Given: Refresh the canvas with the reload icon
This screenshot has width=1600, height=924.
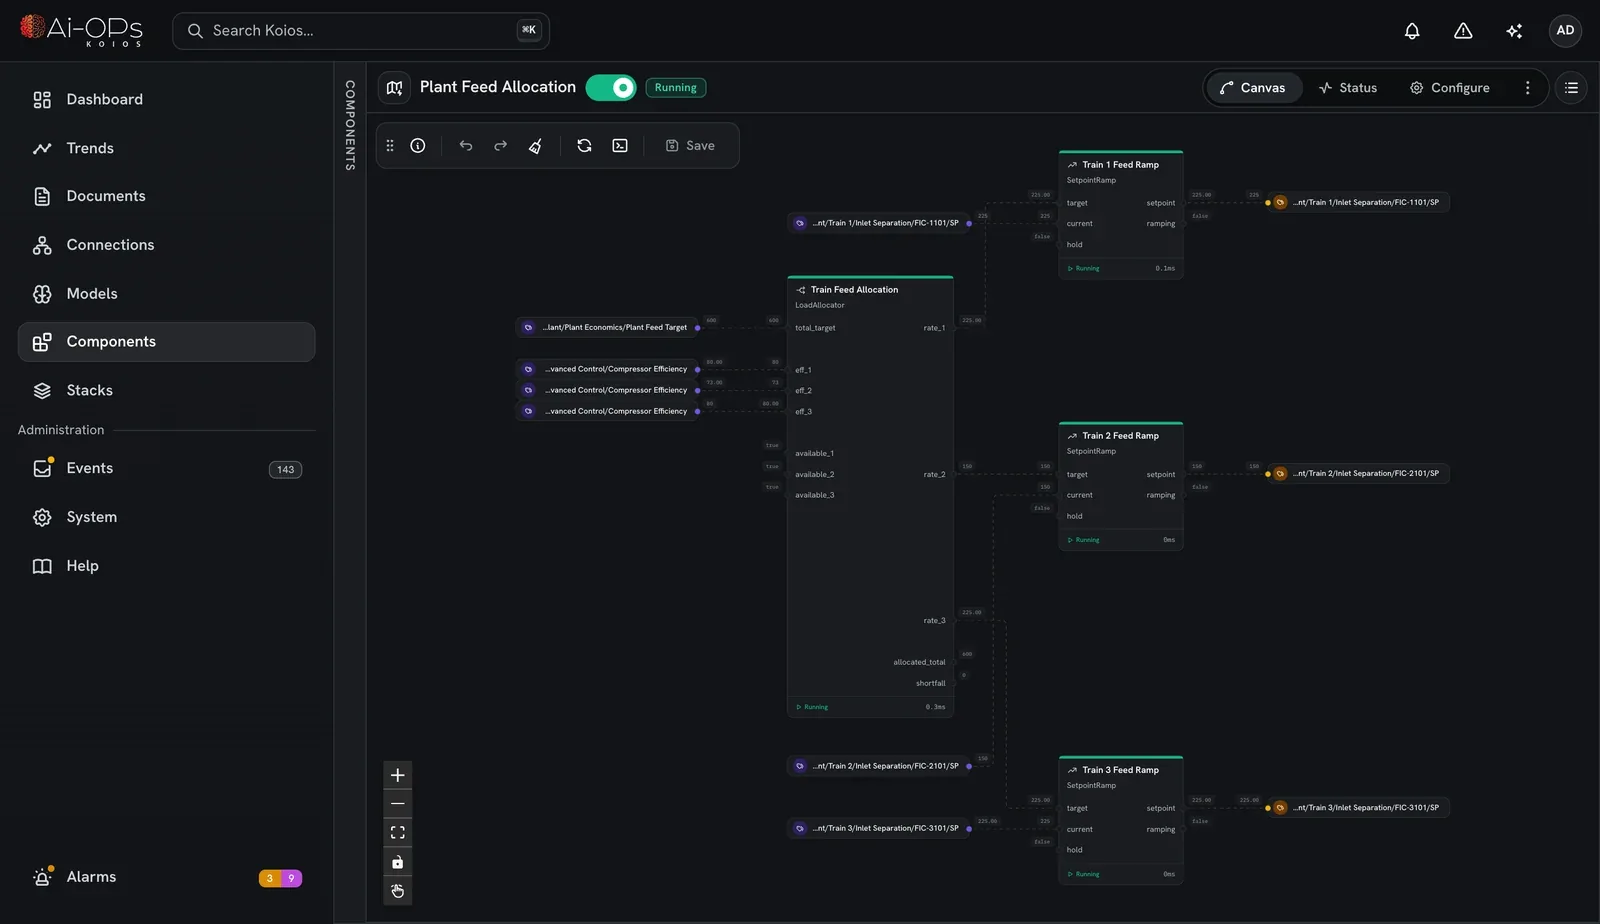Looking at the screenshot, I should point(585,146).
